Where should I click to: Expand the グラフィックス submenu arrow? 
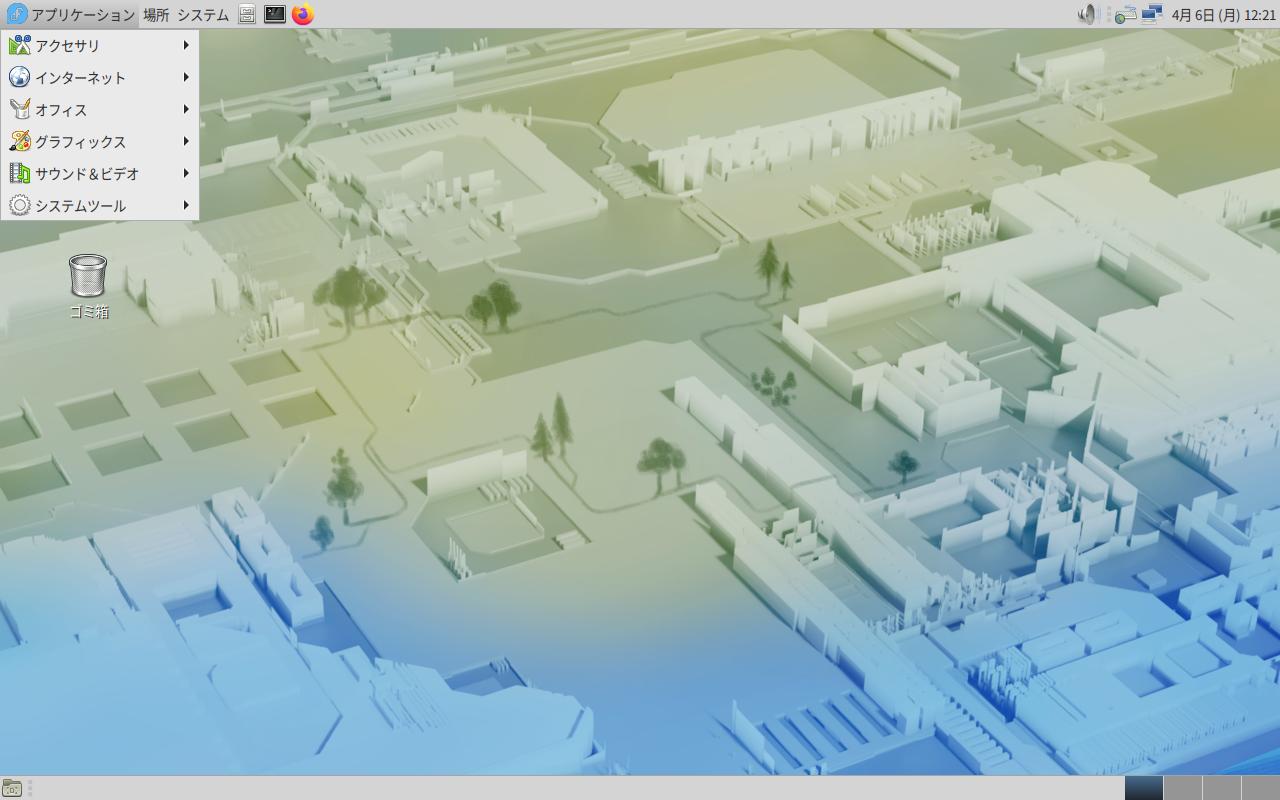click(186, 141)
